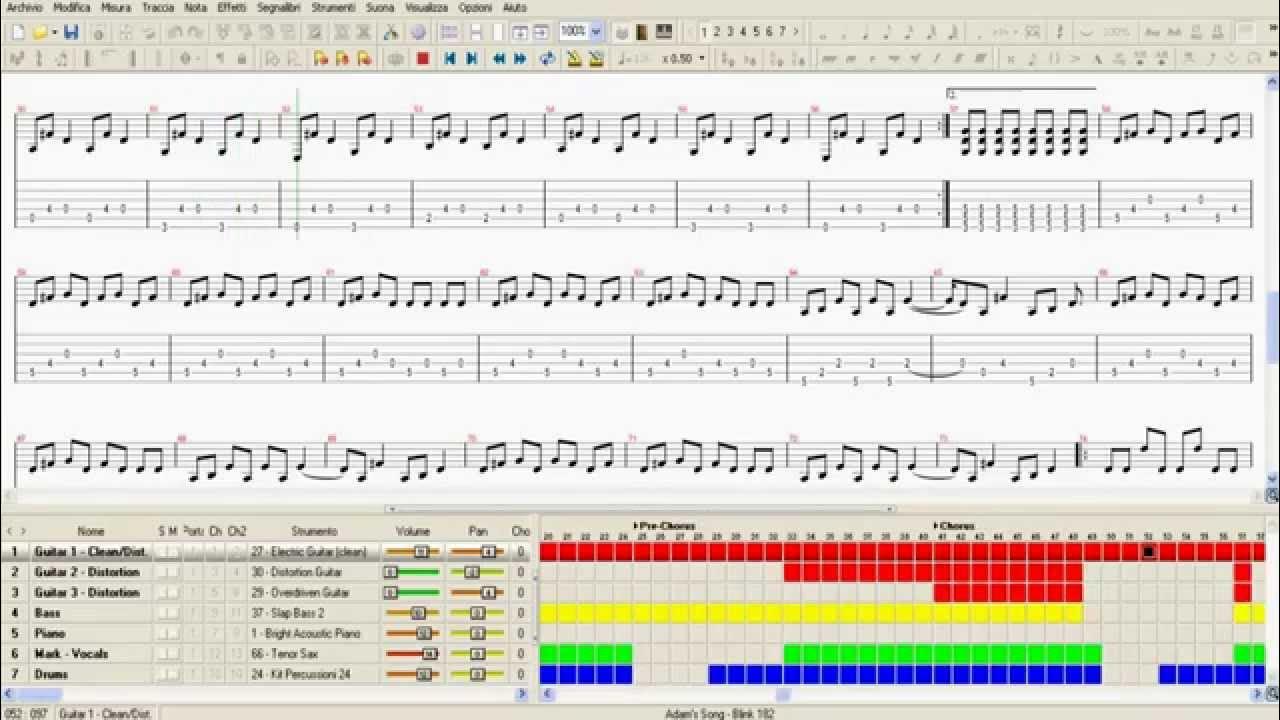Adjust Guitar 3 pan slider
Viewport: 1280px width, 720px height.
pyautogui.click(x=477, y=593)
